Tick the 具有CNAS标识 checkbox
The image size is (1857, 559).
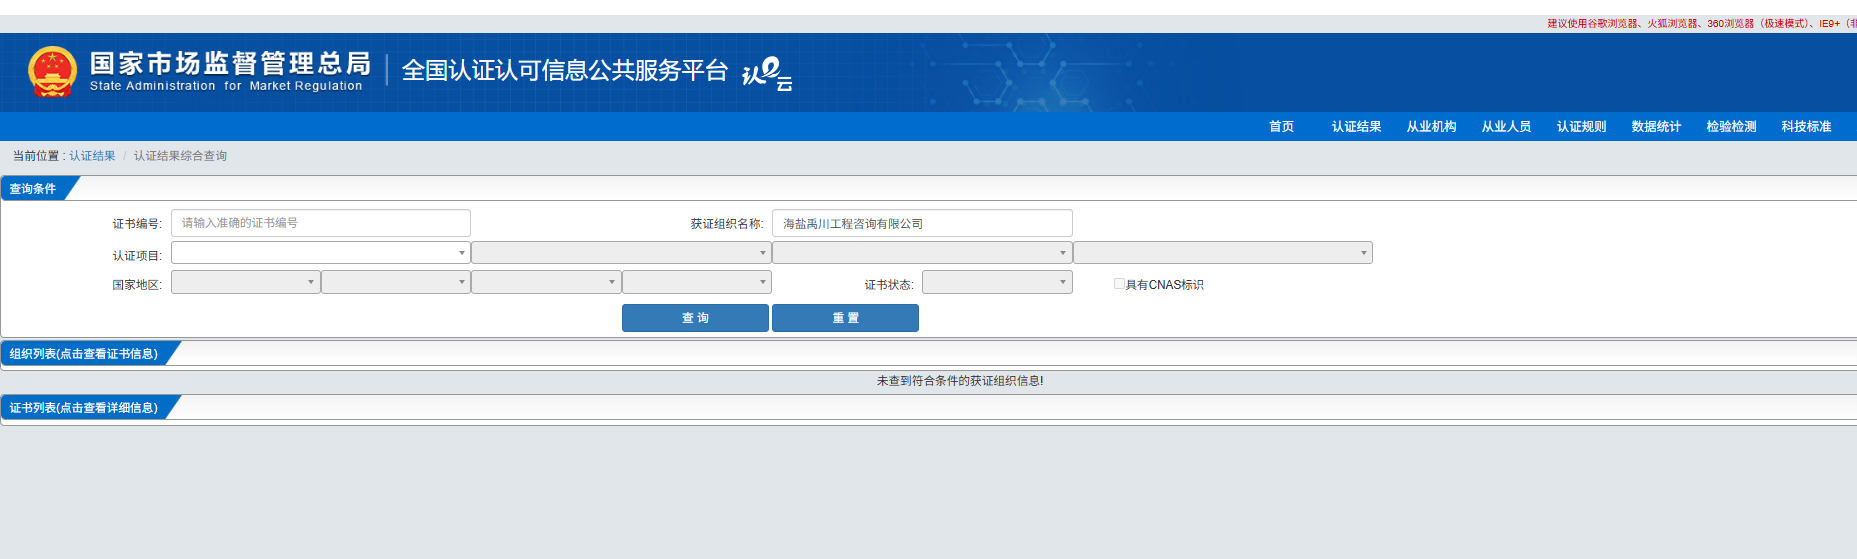click(x=1119, y=284)
